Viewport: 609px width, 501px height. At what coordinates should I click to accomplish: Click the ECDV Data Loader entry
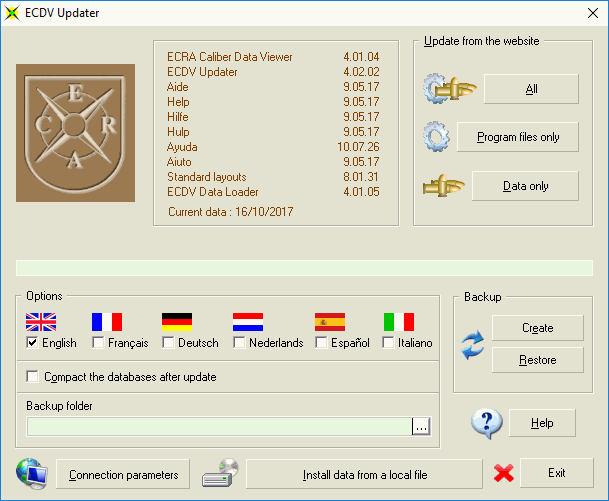[x=212, y=191]
